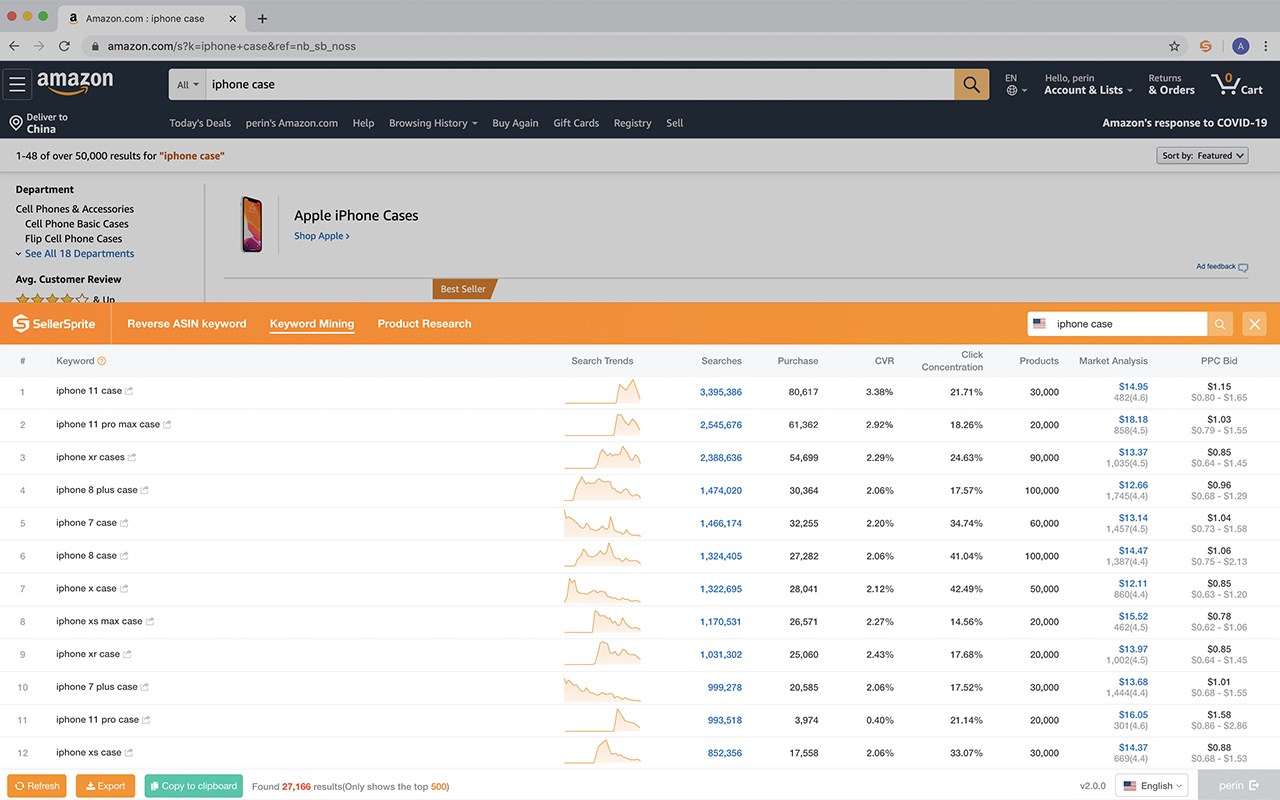Open Amazon hamburger menu
1280x800 pixels.
tap(17, 84)
